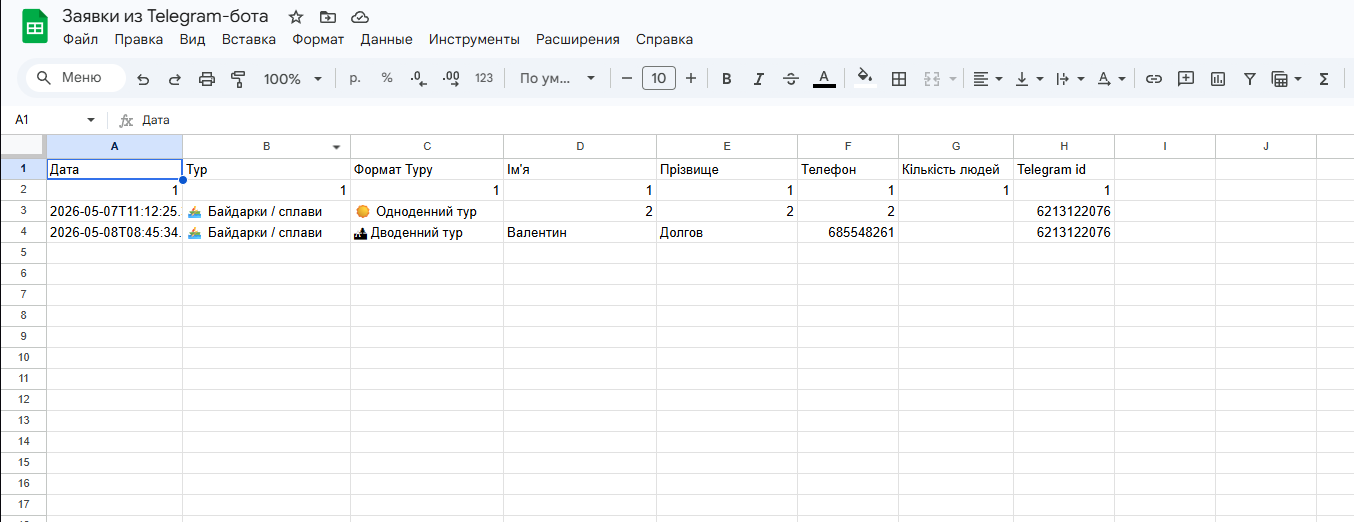Select column H header

pyautogui.click(x=1064, y=146)
